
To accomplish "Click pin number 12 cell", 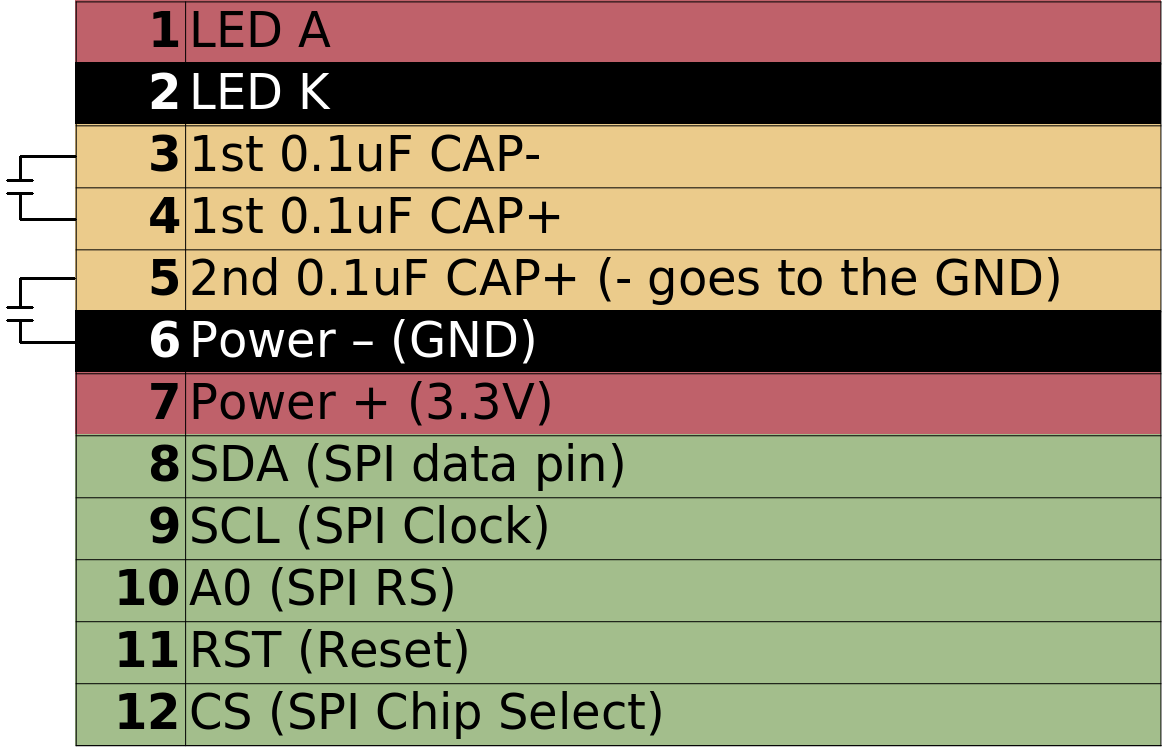I will click(x=146, y=714).
